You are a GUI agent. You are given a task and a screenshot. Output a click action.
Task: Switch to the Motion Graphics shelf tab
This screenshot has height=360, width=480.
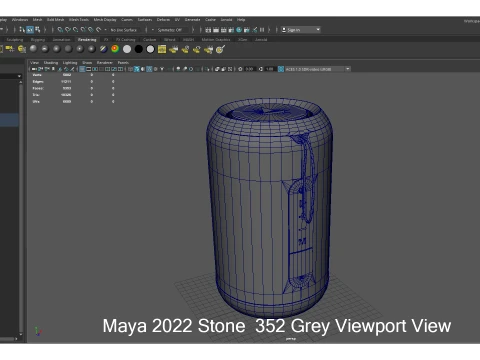[x=216, y=40]
